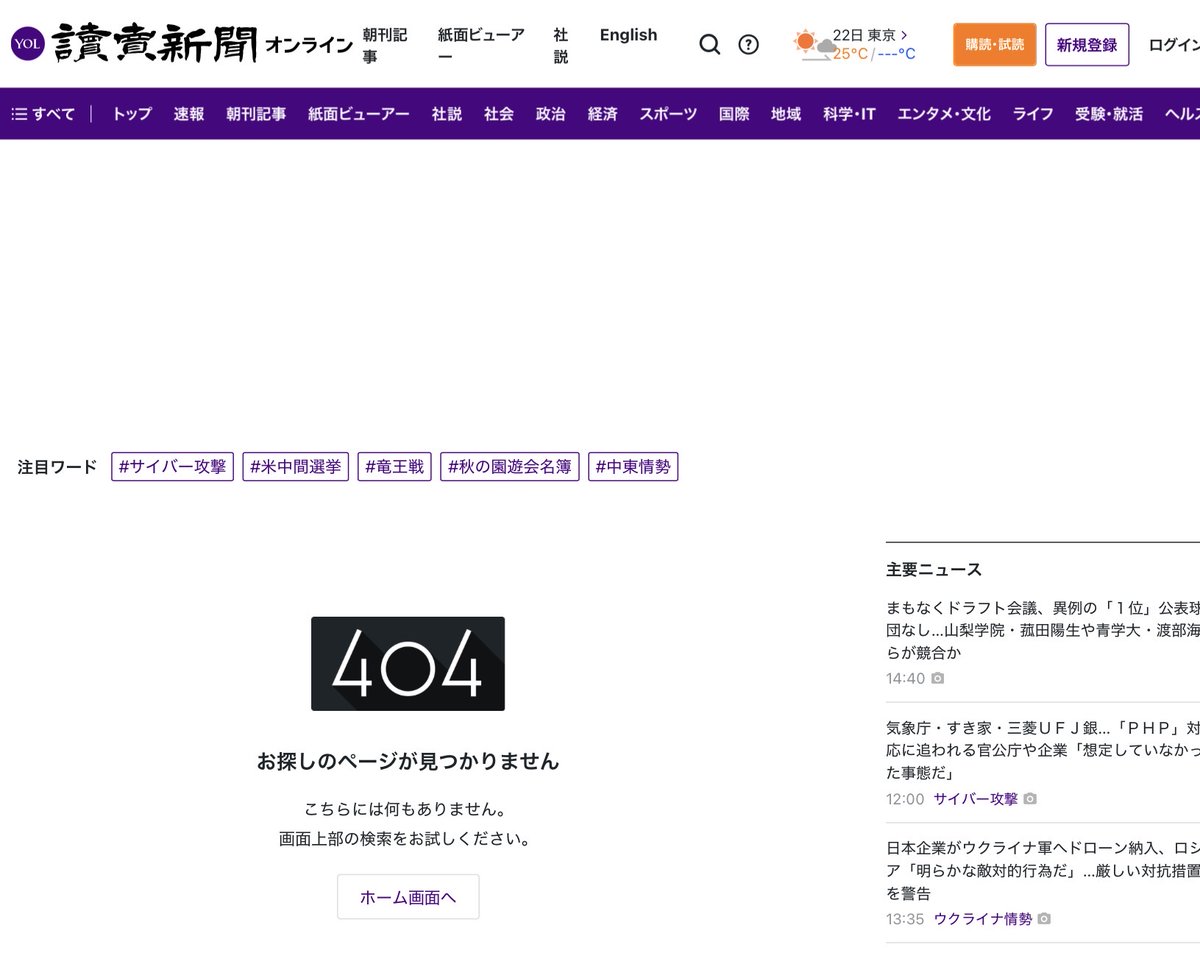Open the search magnifier icon

(709, 44)
